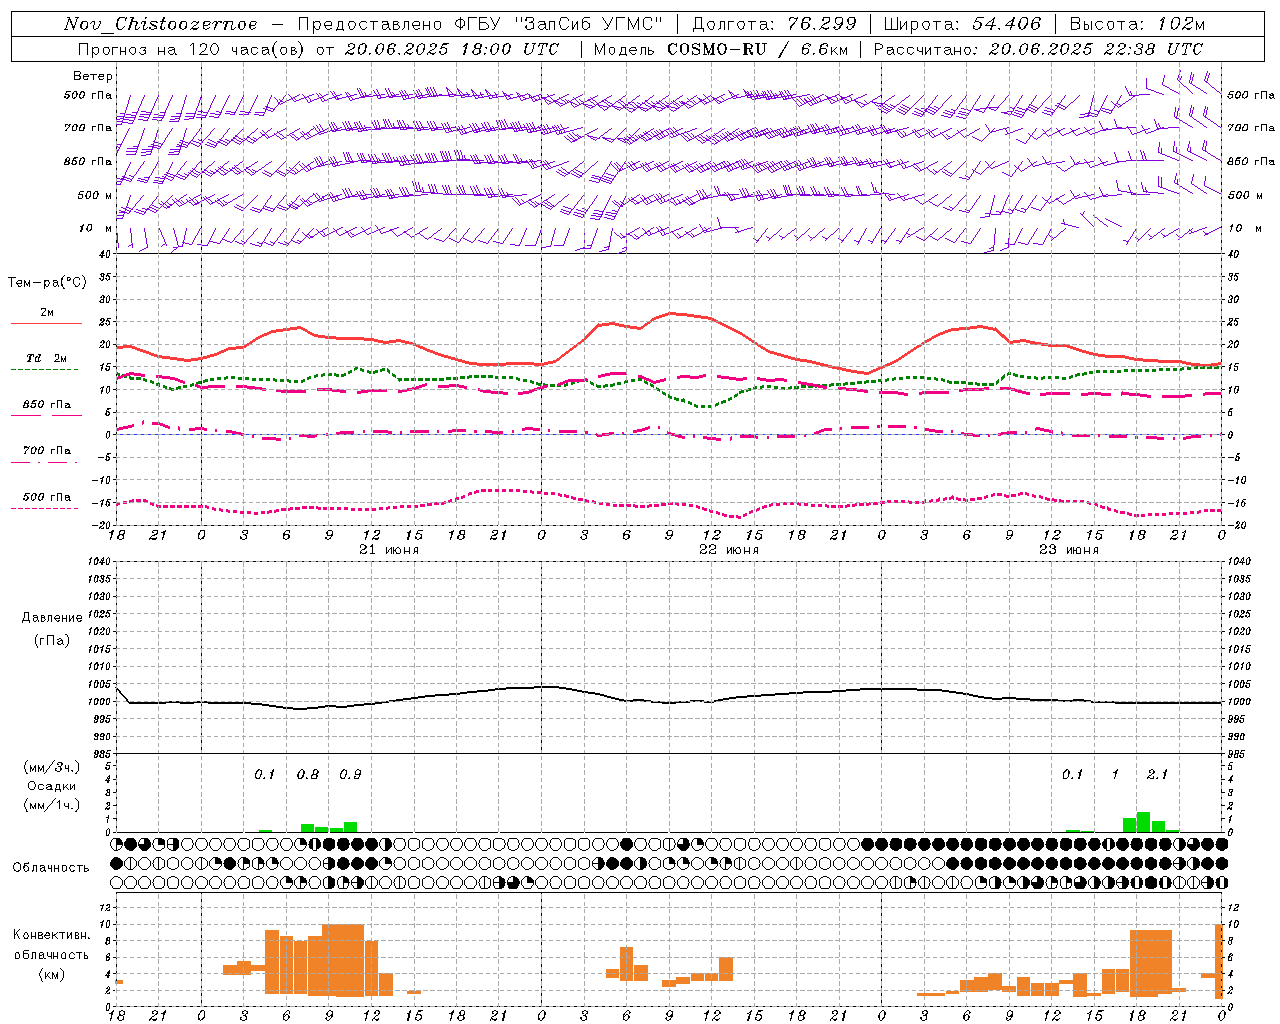Viewport: 1280px width, 1024px height.
Task: Select the 700 гПа temperature legend entry
Action: (x=47, y=451)
